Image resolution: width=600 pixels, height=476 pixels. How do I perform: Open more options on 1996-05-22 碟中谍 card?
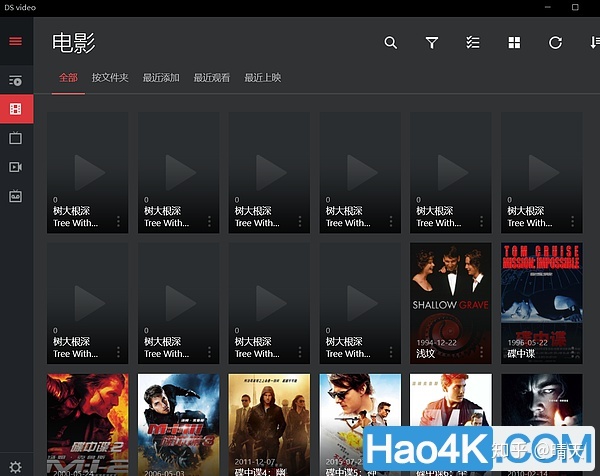tap(572, 352)
